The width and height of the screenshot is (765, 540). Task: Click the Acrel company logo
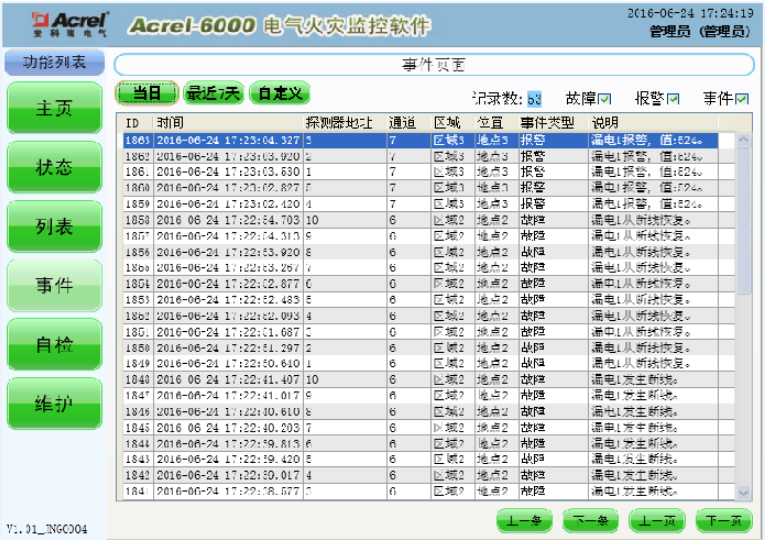pos(70,24)
